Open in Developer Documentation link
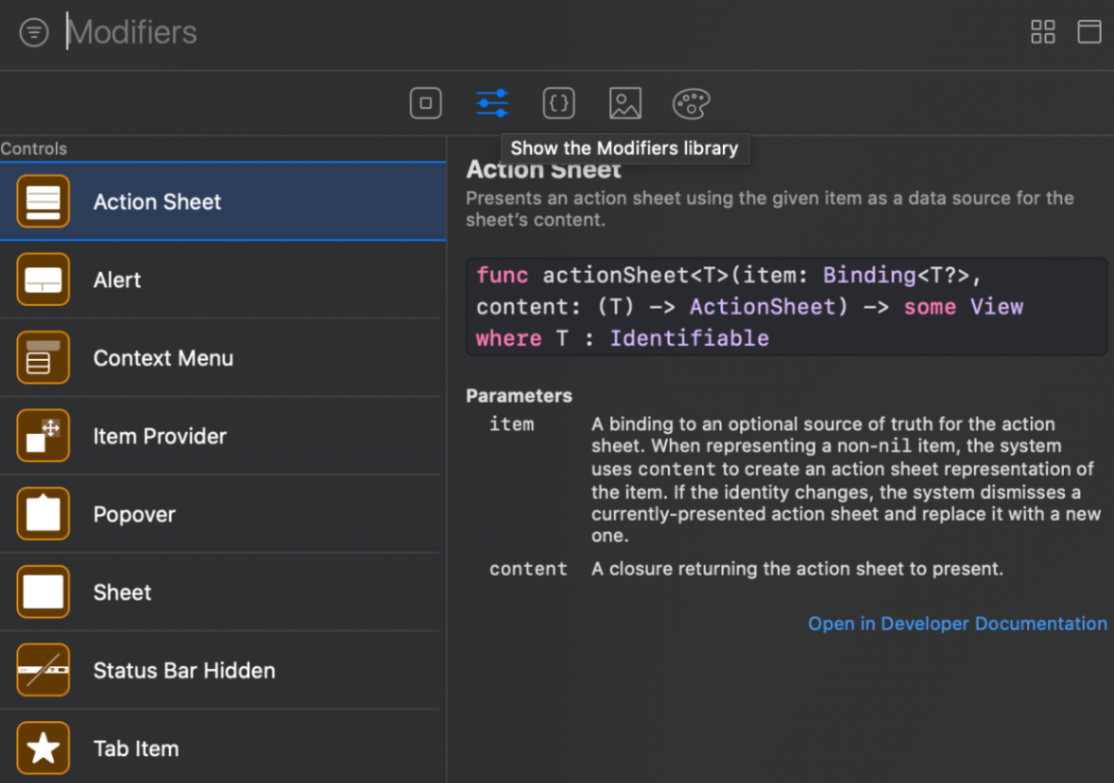Image resolution: width=1114 pixels, height=783 pixels. tap(956, 623)
